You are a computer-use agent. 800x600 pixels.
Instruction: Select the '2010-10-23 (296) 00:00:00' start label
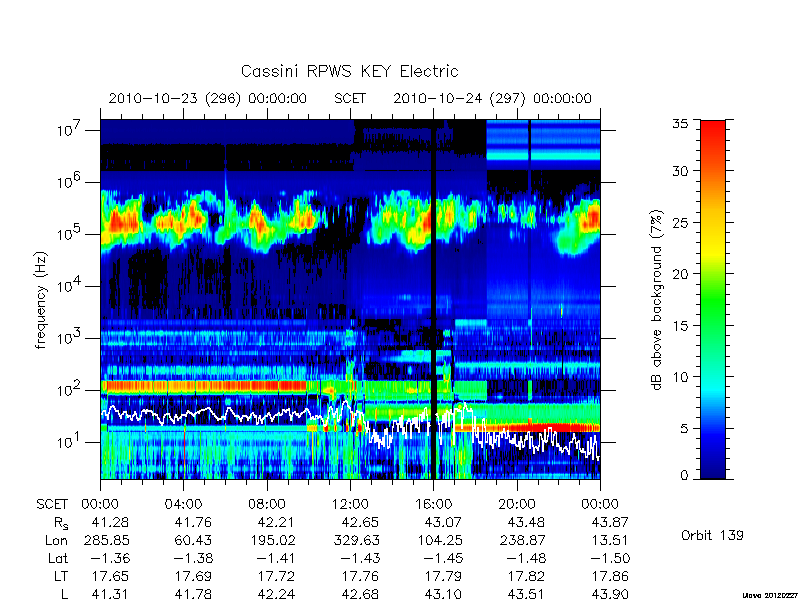click(208, 98)
